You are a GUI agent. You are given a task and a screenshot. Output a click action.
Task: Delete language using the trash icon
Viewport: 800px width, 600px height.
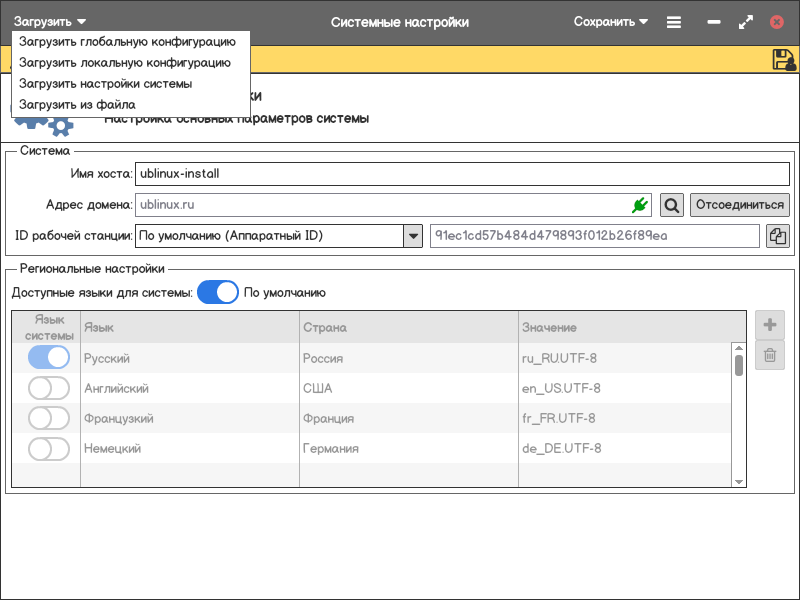770,355
